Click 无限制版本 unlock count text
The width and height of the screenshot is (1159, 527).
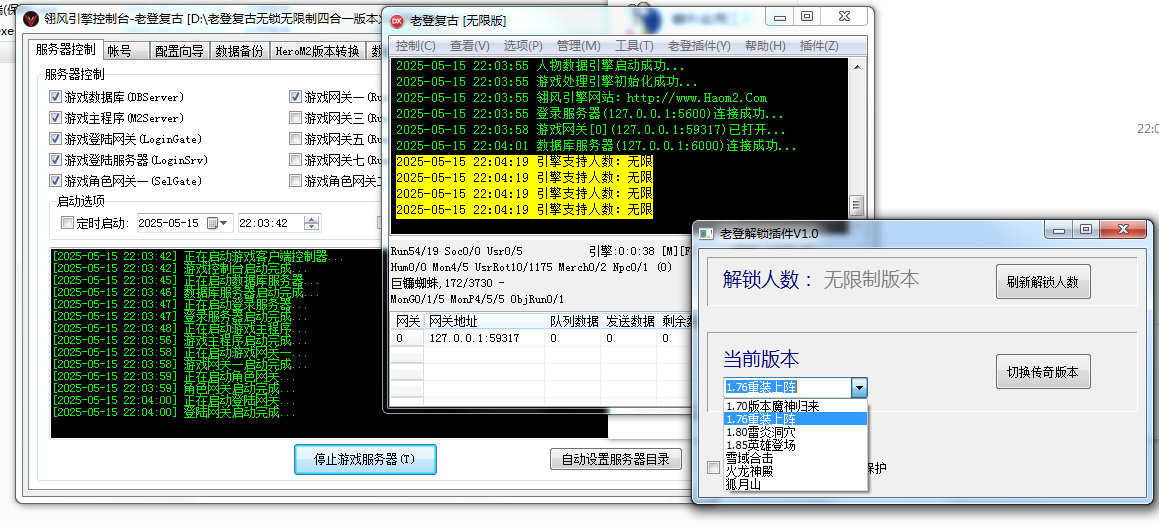(871, 279)
